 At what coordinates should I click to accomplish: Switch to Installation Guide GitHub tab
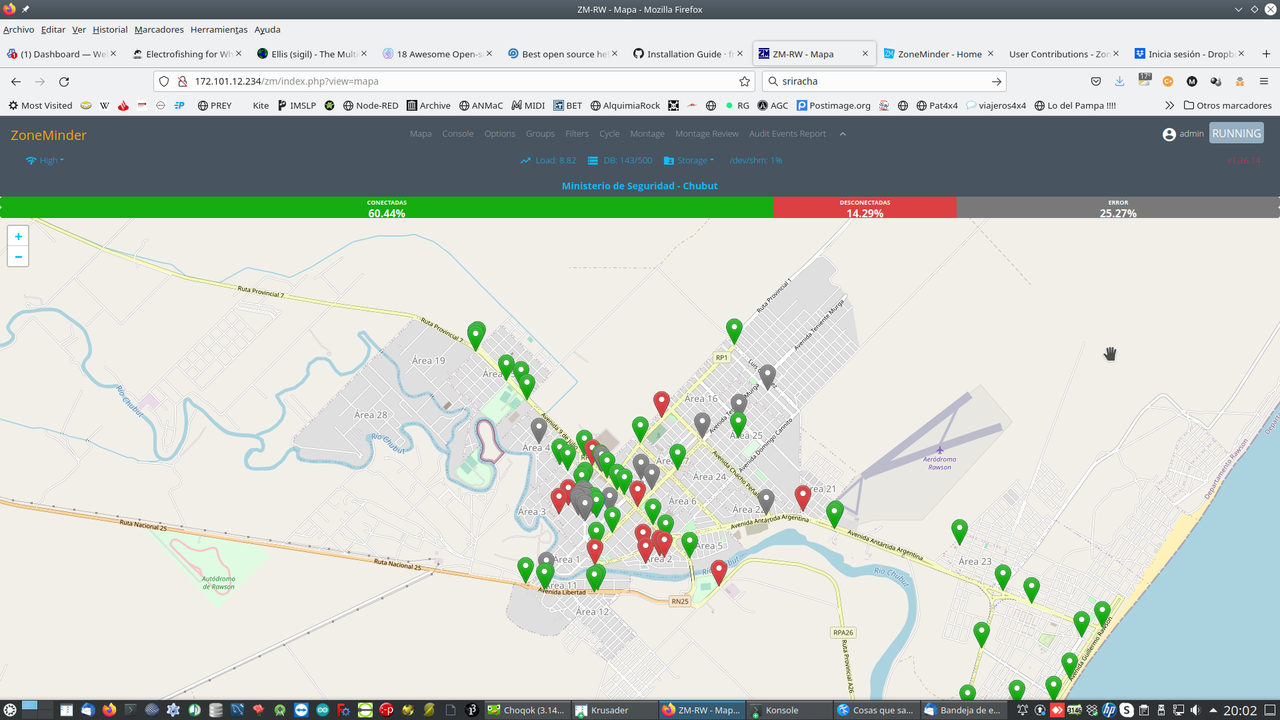(x=689, y=54)
